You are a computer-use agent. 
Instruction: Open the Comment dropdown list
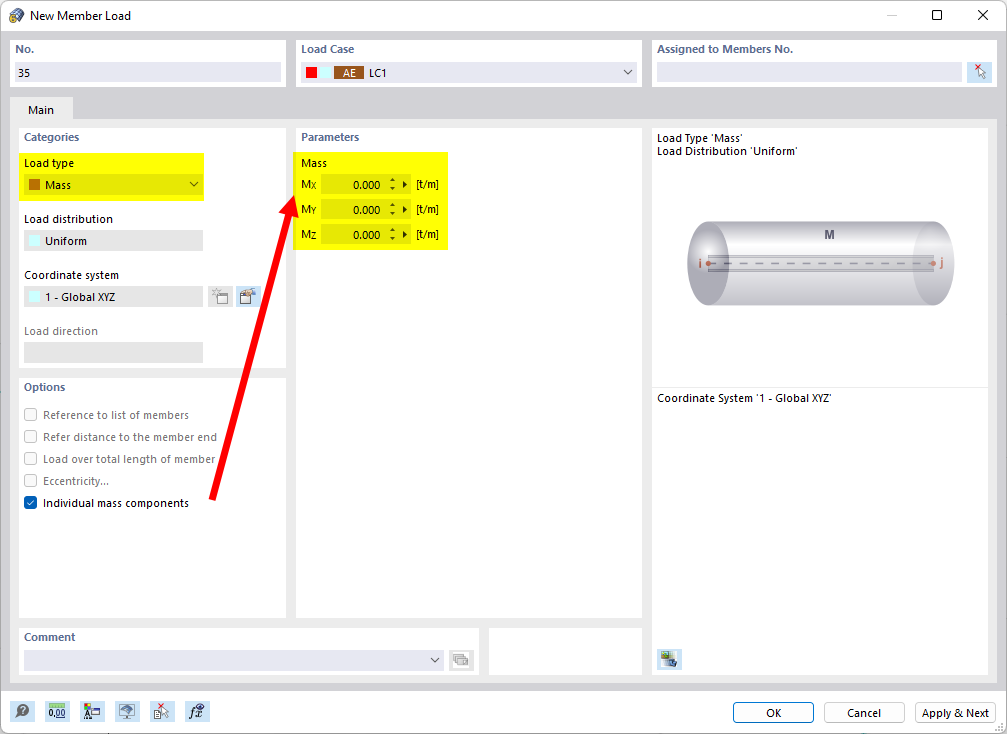(434, 660)
